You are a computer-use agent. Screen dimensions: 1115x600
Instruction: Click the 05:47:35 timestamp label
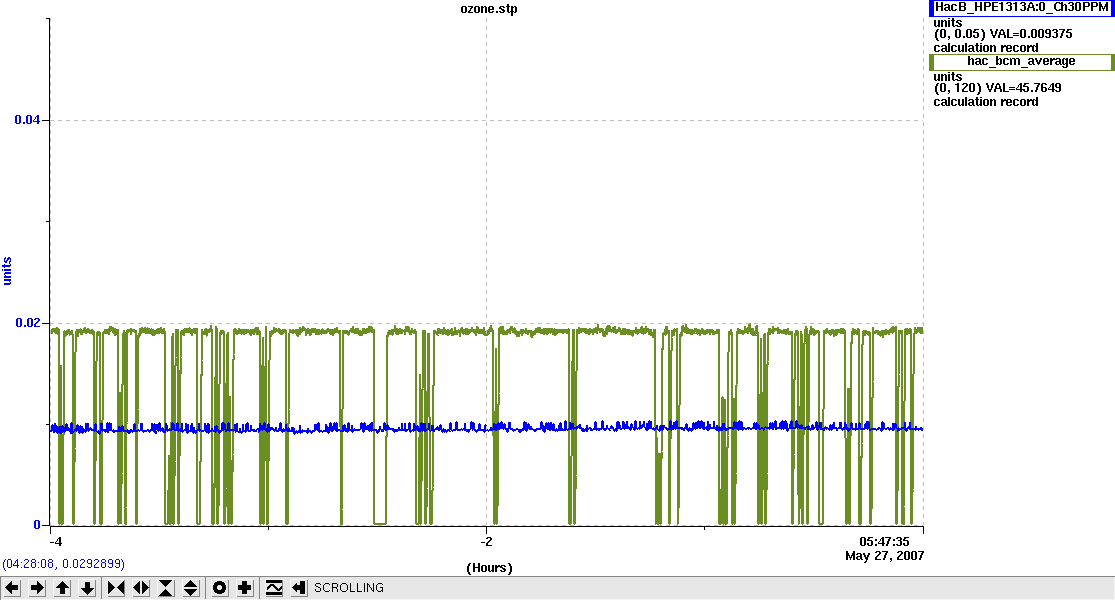(x=884, y=542)
